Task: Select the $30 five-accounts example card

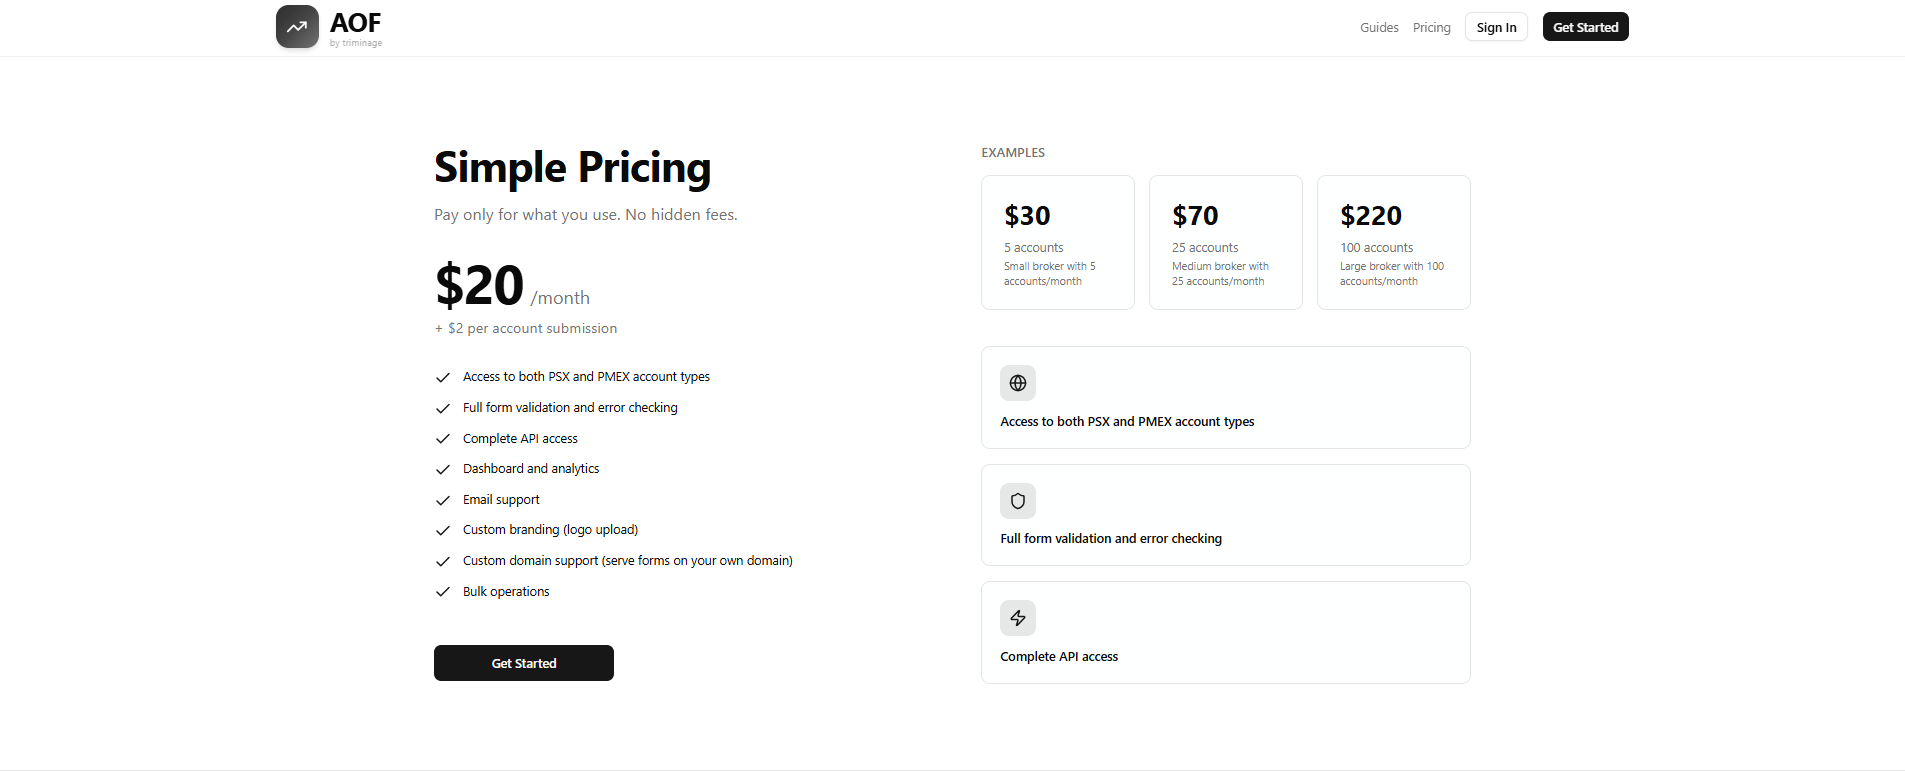Action: 1057,242
